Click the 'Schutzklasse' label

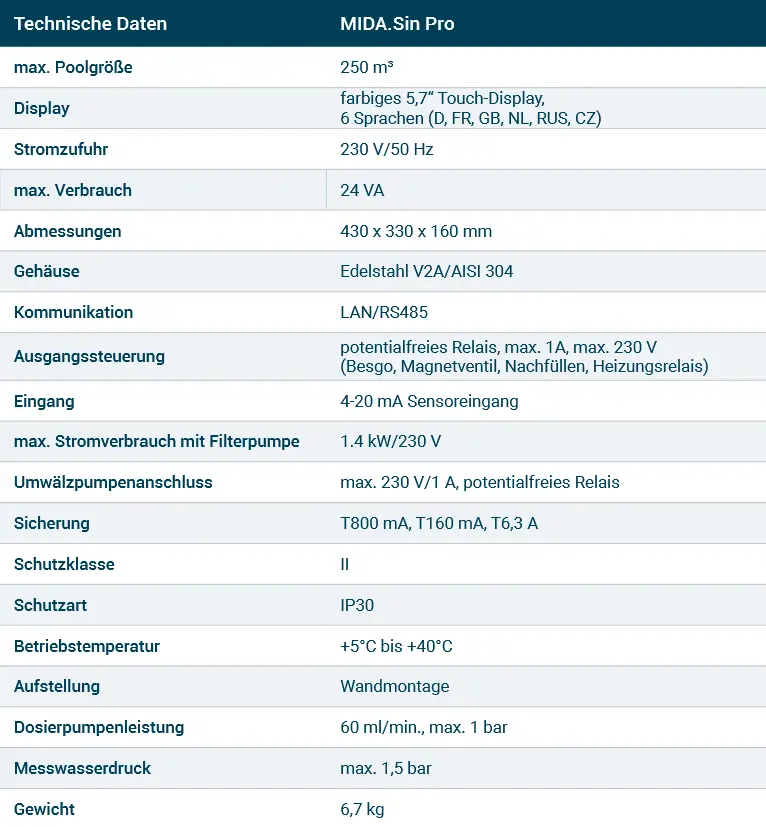pyautogui.click(x=64, y=564)
